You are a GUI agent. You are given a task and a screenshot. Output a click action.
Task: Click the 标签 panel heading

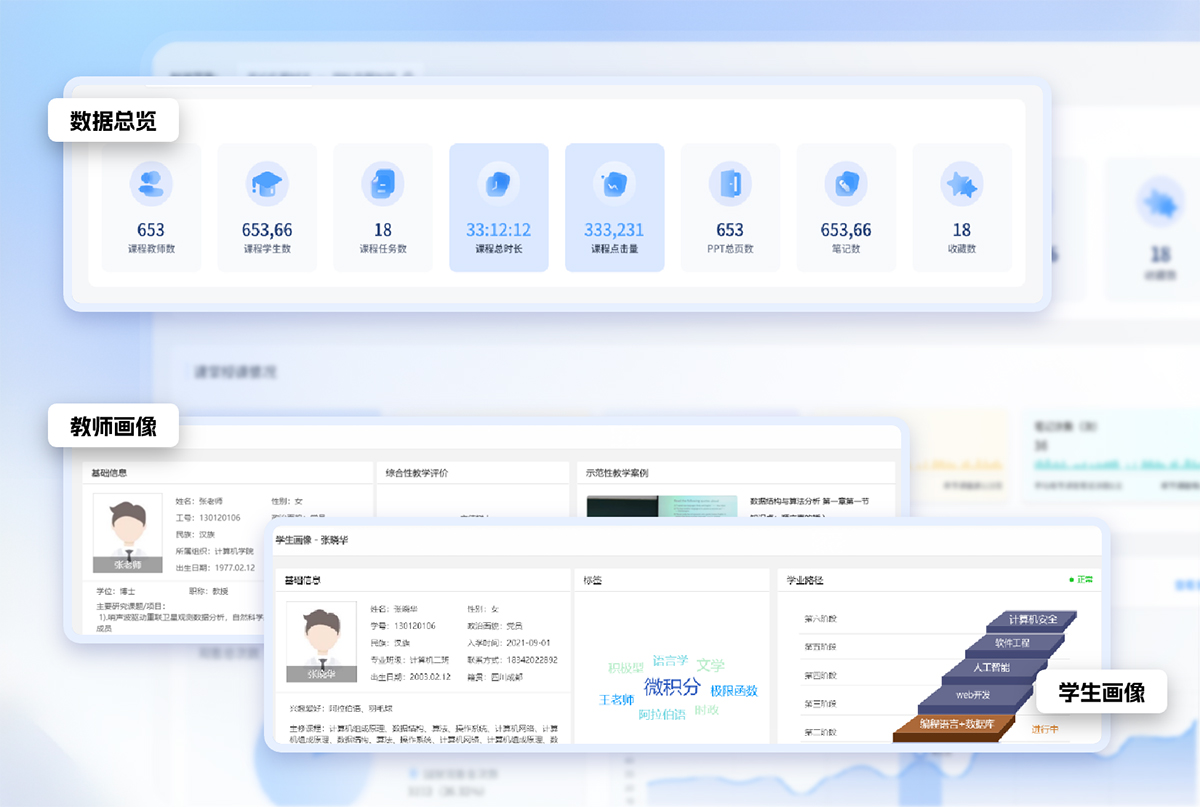click(x=593, y=580)
